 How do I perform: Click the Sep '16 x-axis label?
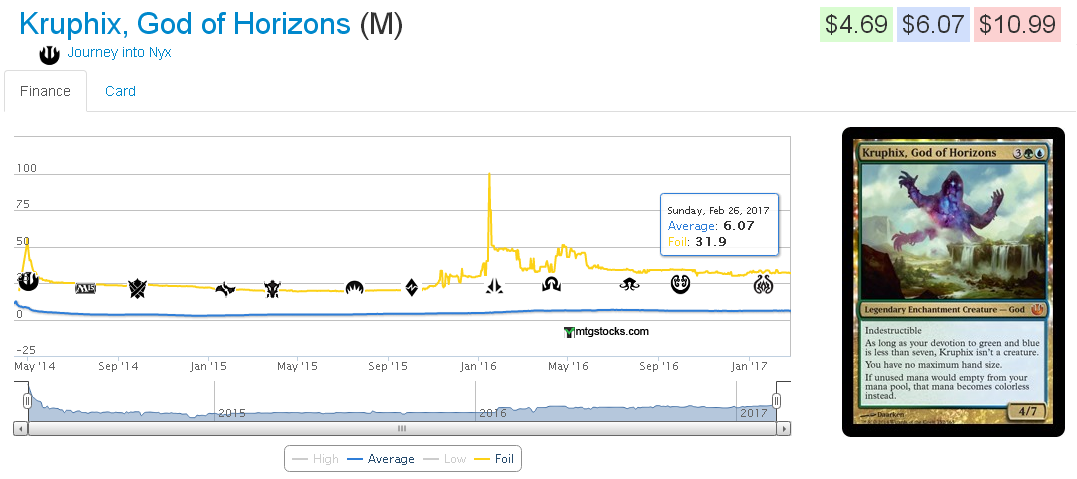pos(658,366)
